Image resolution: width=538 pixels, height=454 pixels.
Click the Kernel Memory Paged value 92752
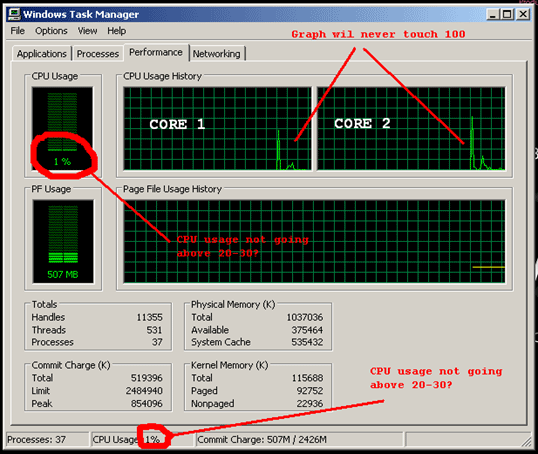pos(309,391)
